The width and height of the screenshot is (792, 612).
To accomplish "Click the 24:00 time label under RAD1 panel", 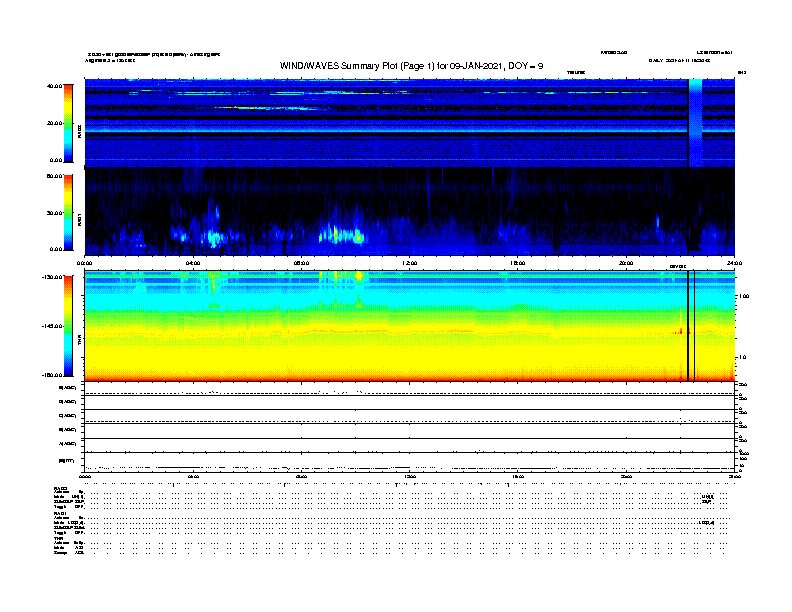I will pos(734,263).
